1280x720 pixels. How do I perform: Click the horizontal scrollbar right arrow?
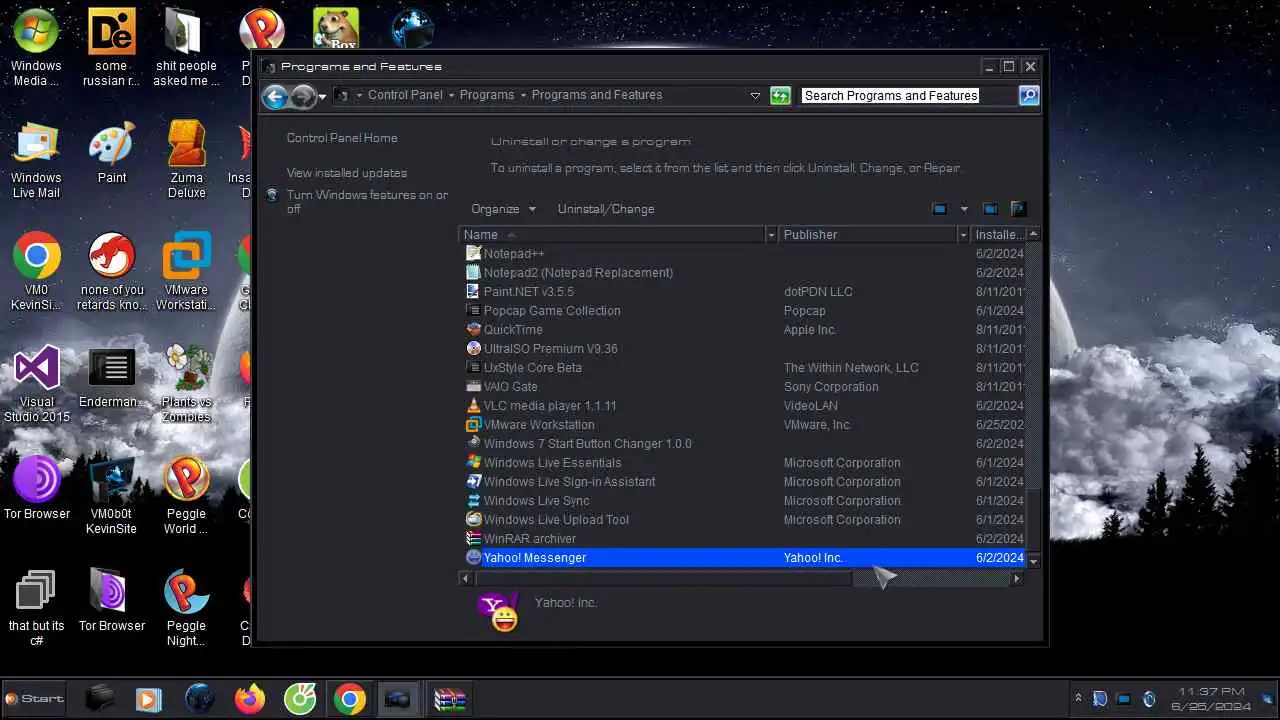click(x=1017, y=578)
